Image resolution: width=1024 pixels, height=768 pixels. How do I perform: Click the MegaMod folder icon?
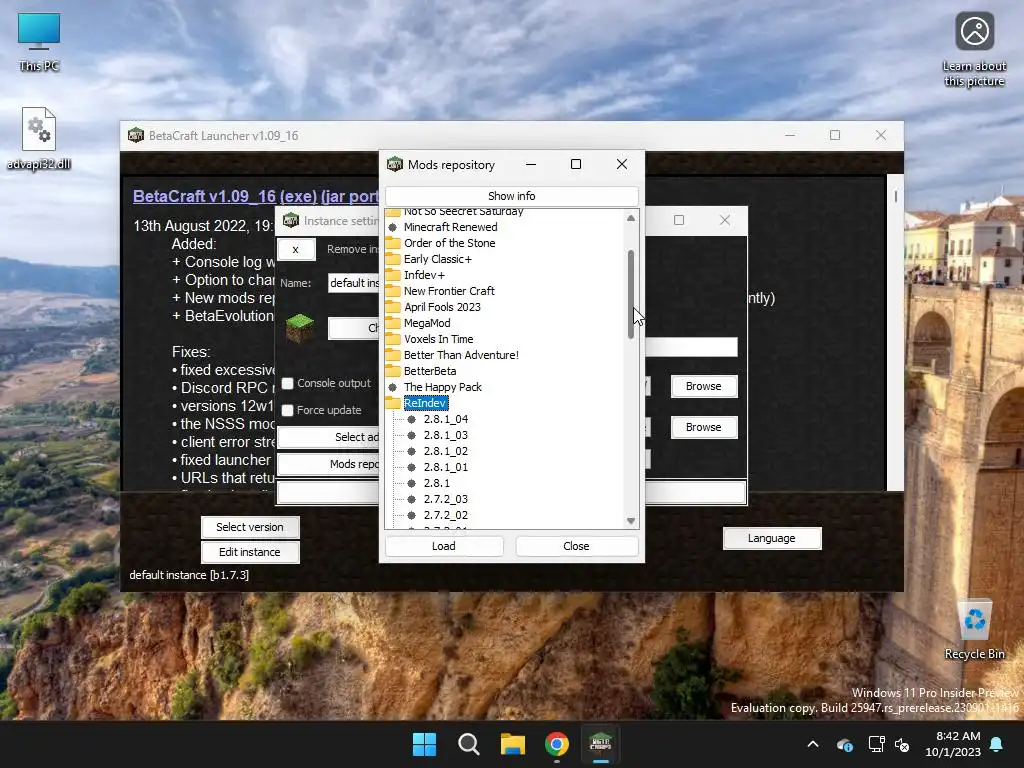pyautogui.click(x=392, y=323)
